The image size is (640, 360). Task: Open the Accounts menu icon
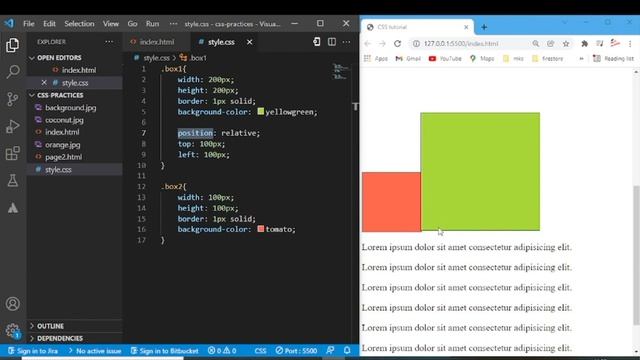coord(12,304)
